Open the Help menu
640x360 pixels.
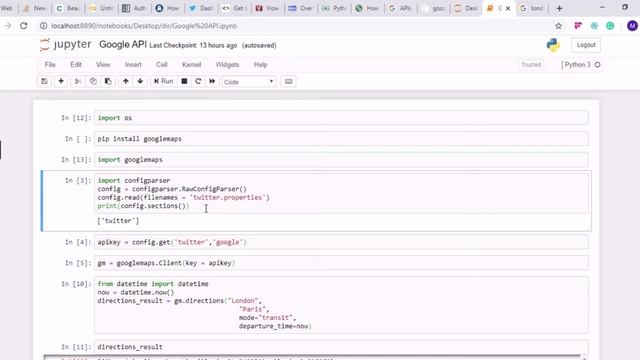click(260, 64)
